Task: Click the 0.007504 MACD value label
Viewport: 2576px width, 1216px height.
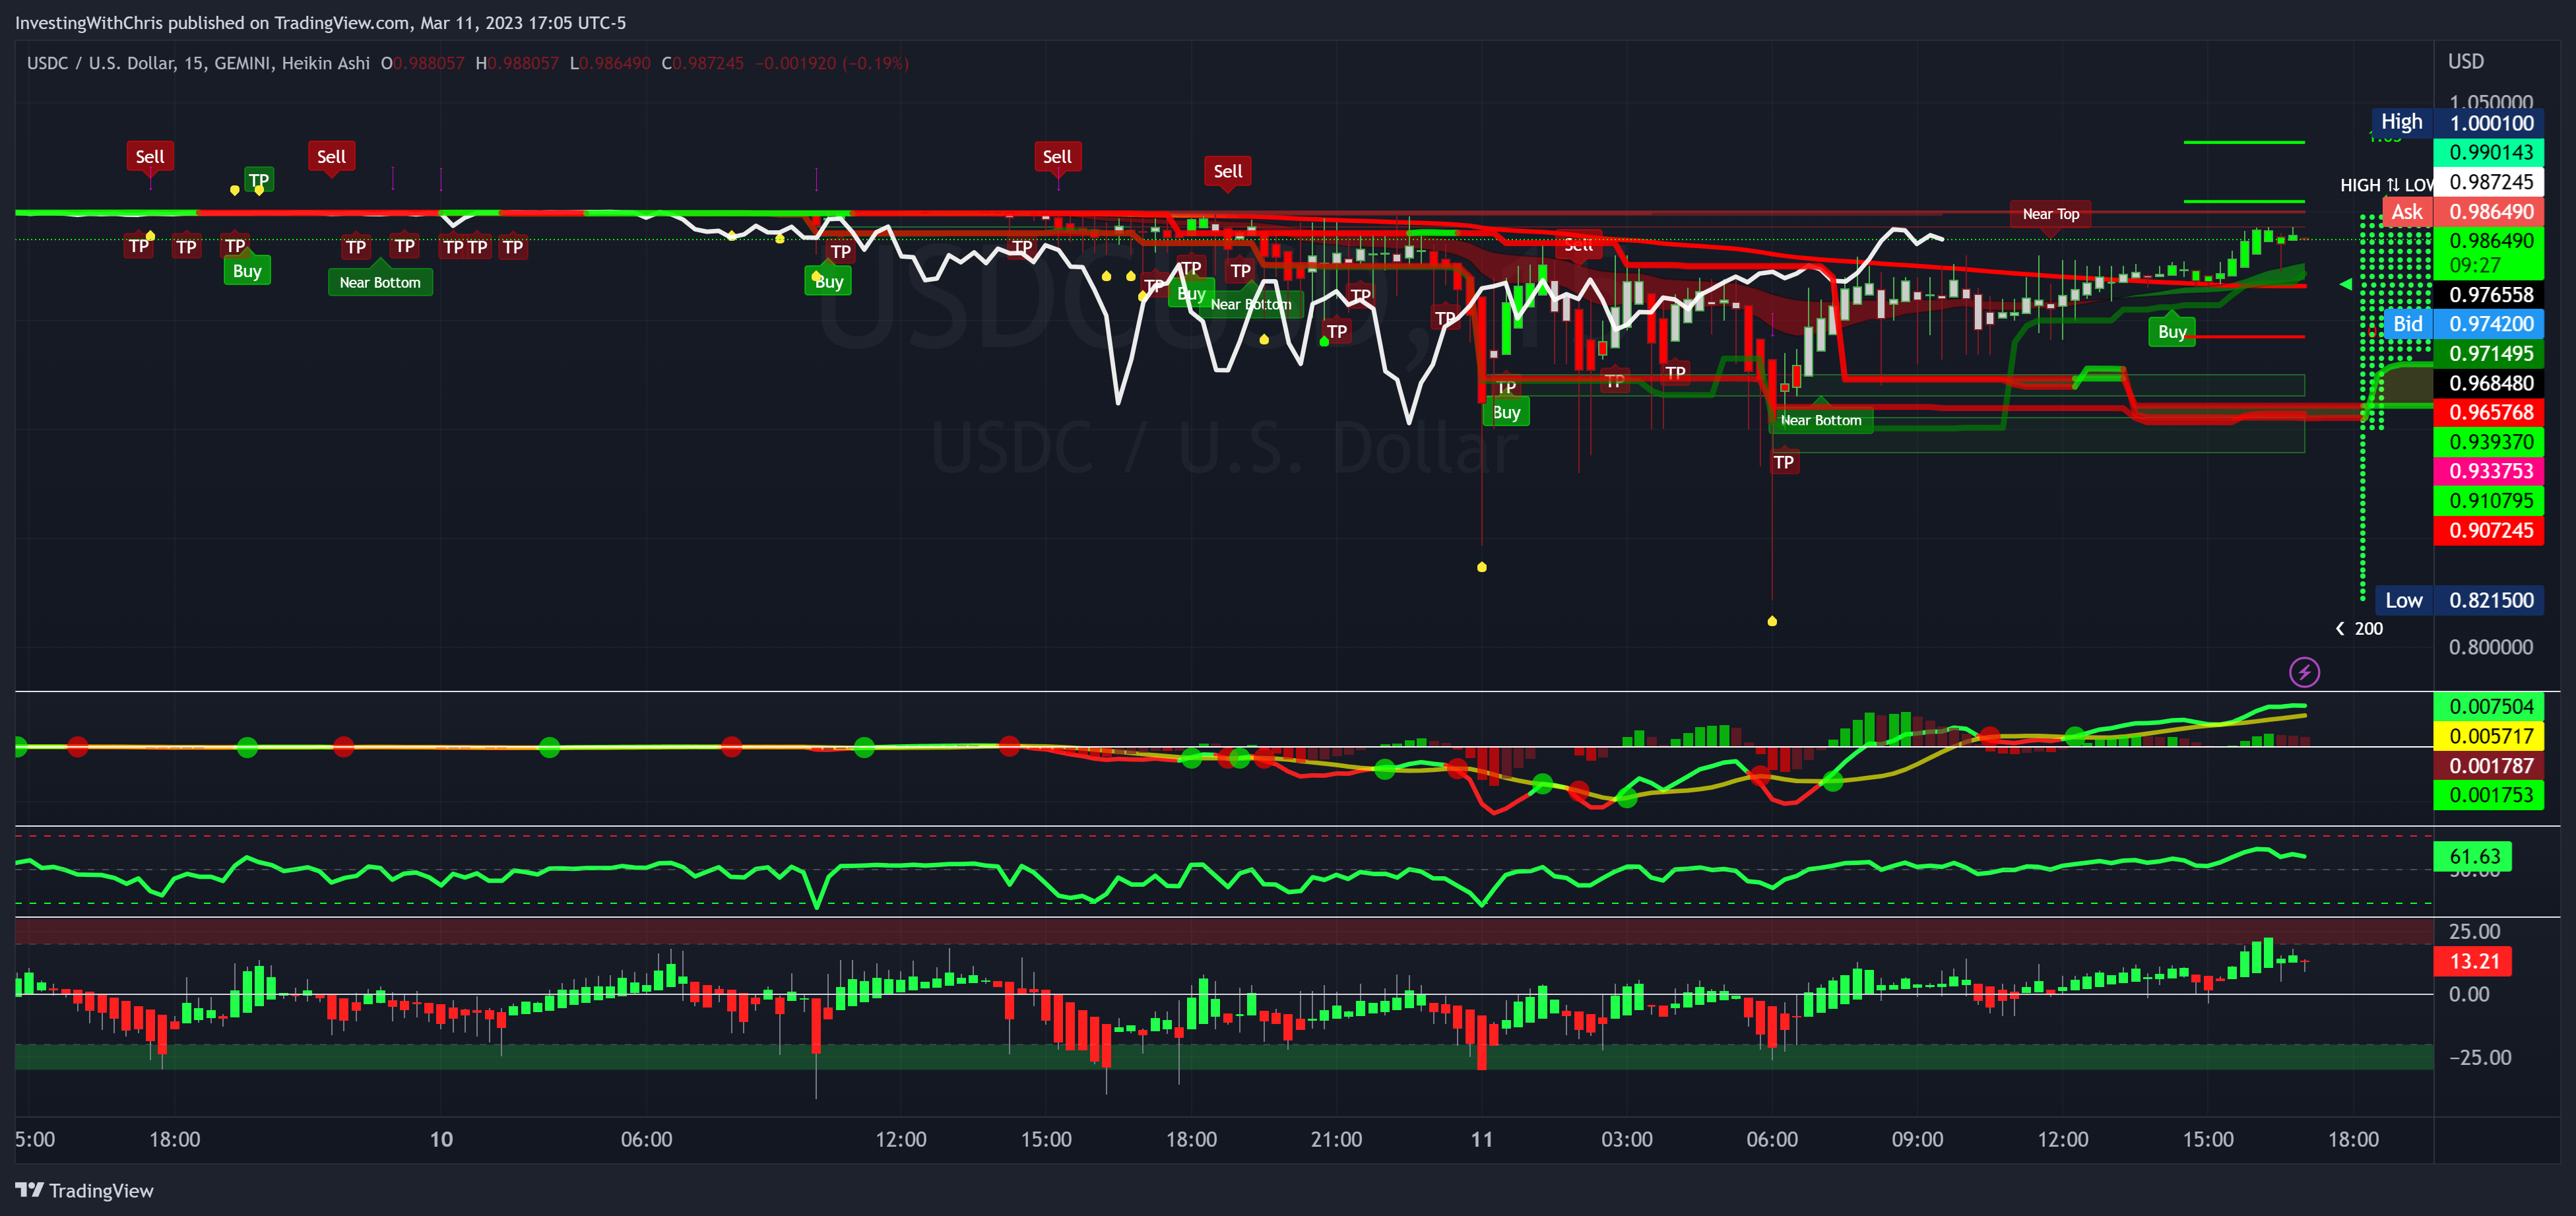Action: tap(2489, 706)
